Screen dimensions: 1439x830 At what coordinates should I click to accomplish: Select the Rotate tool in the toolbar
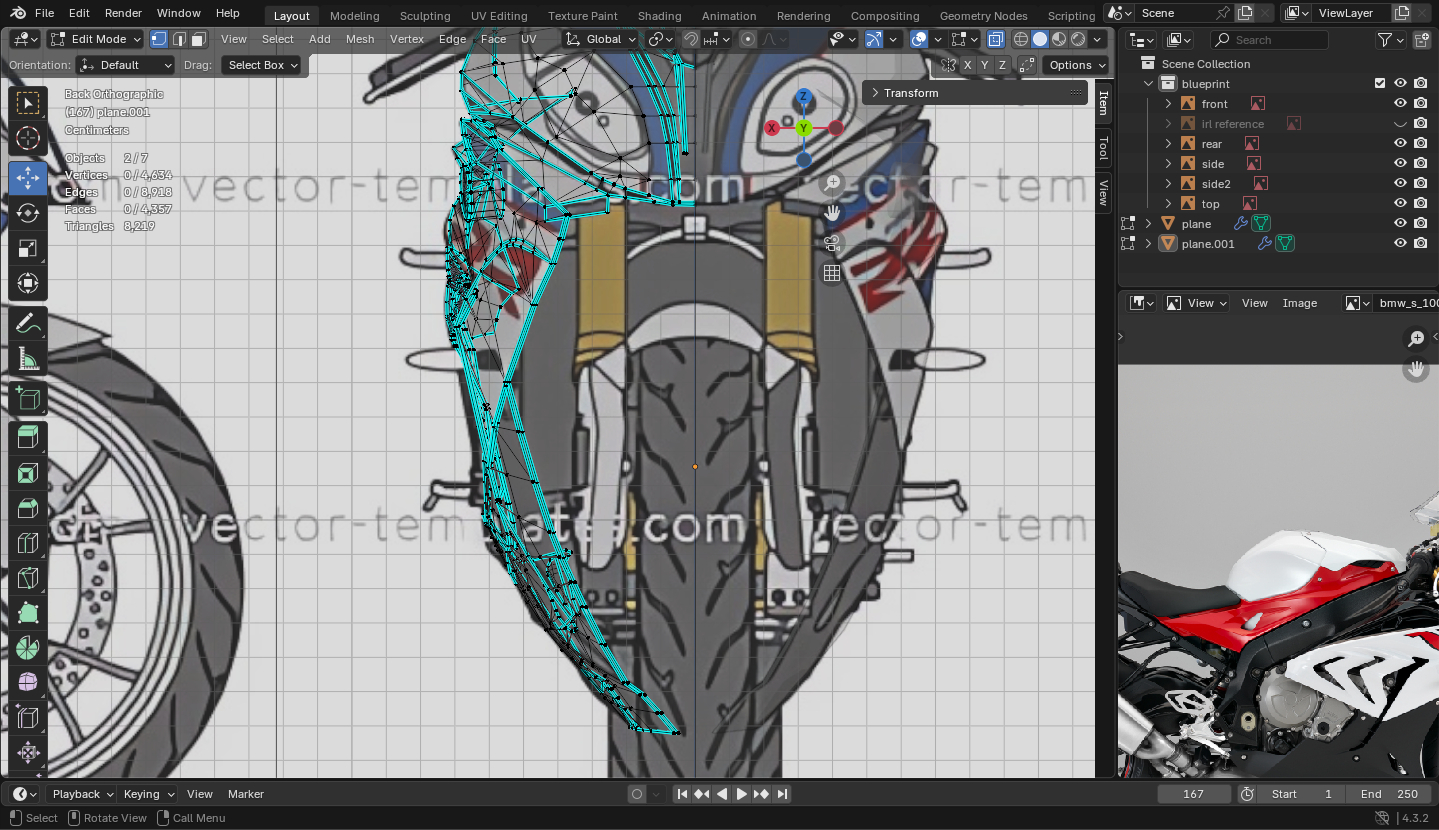(28, 213)
